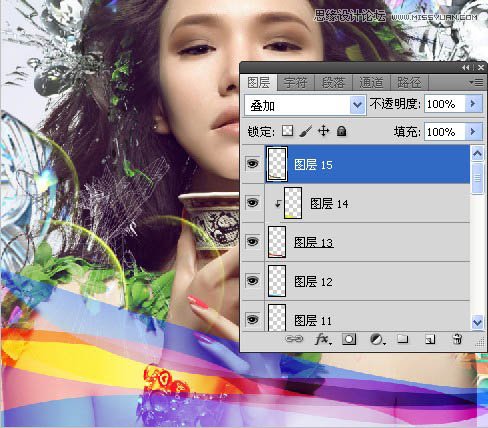Switch to the 路径 tab
488x428 pixels.
coord(409,82)
